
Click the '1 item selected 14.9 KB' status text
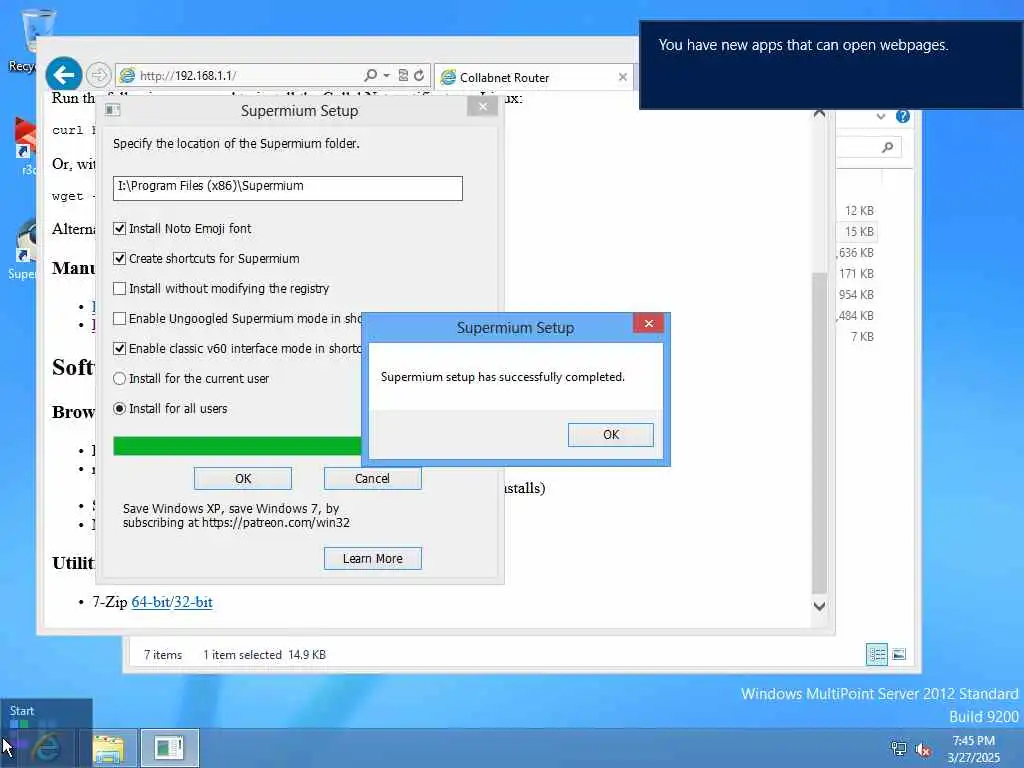[264, 655]
